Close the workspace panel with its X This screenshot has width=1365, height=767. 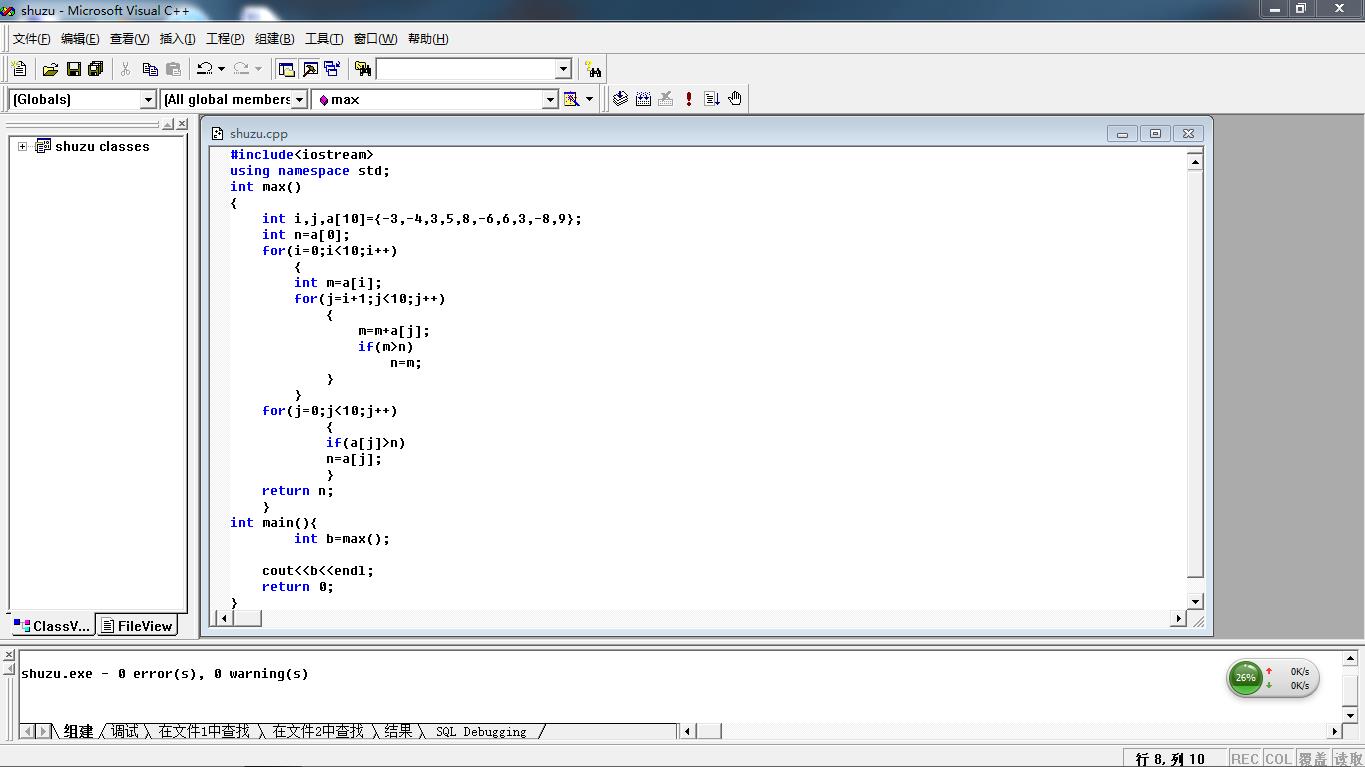click(182, 124)
